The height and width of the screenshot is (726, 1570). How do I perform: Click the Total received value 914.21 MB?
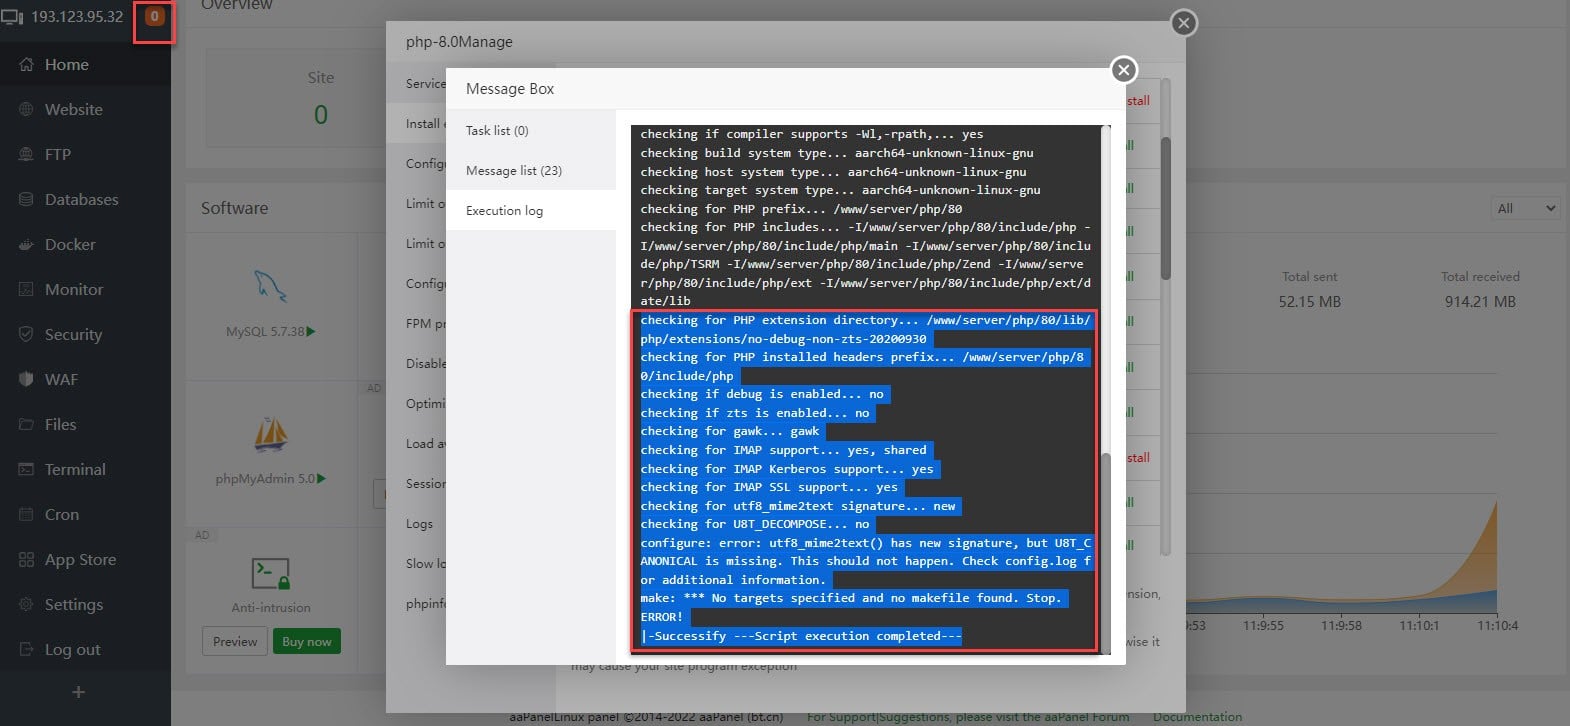tap(1480, 301)
